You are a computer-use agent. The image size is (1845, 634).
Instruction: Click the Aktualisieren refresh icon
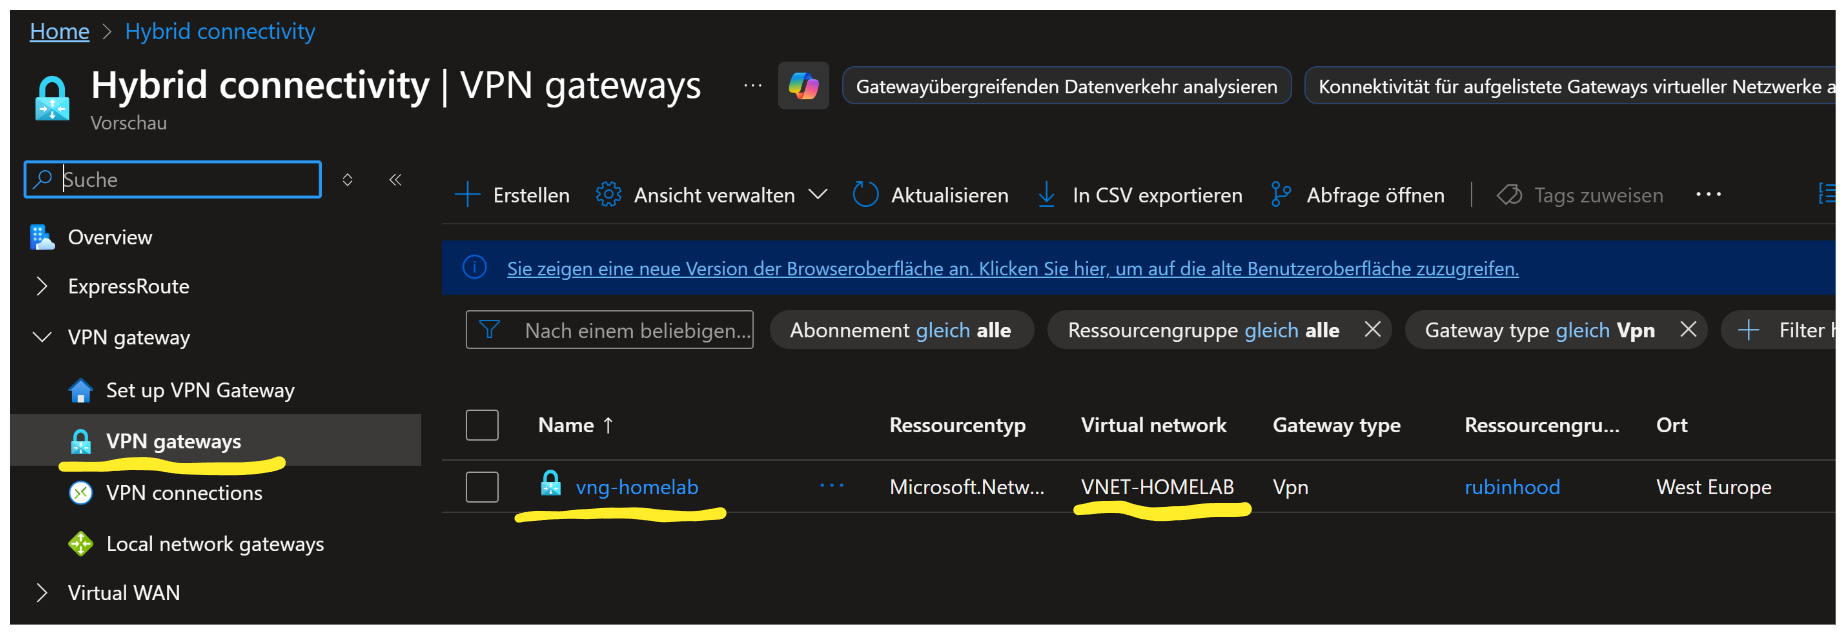(865, 195)
